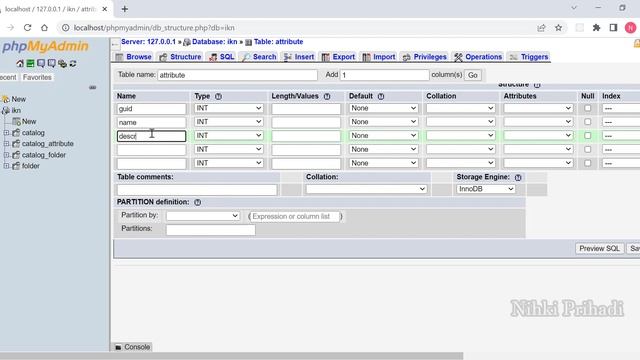Viewport: 640px width, 360px height.
Task: Open the Privileges tab
Action: pyautogui.click(x=424, y=57)
